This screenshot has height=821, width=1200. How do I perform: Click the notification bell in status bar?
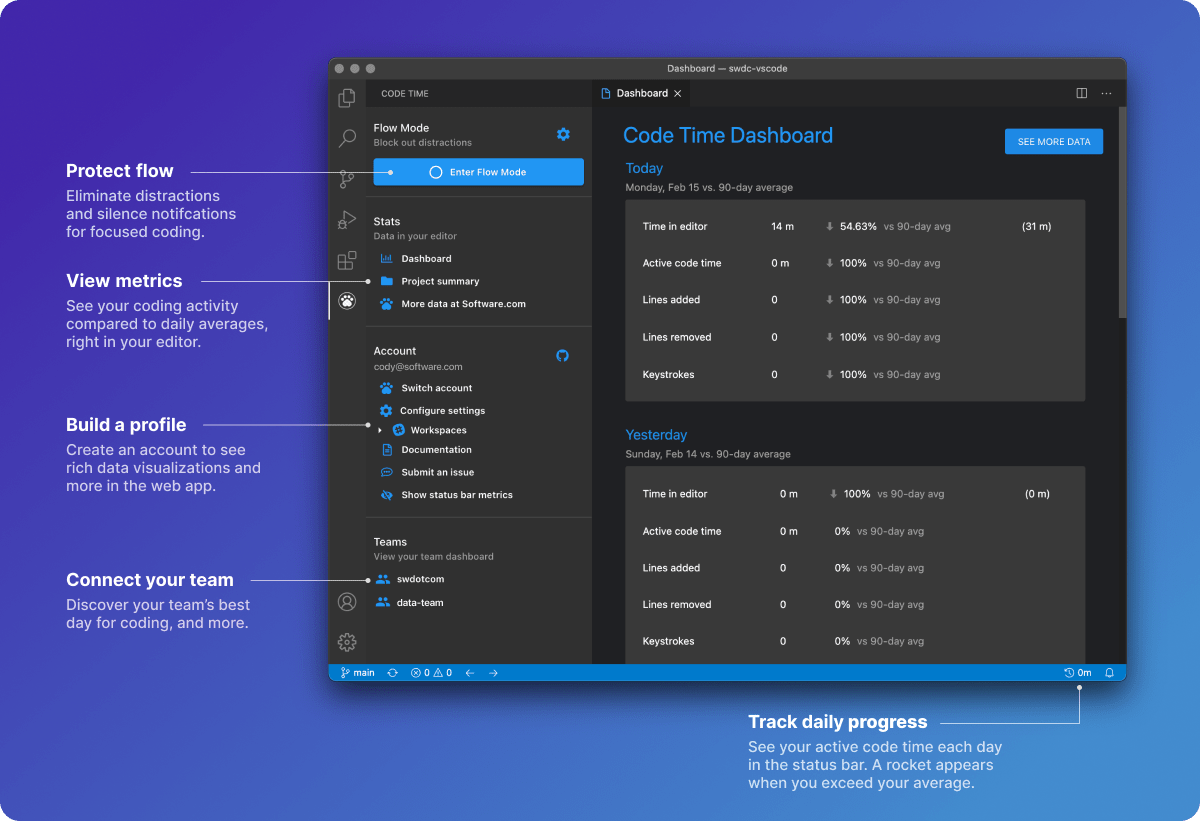[1109, 673]
